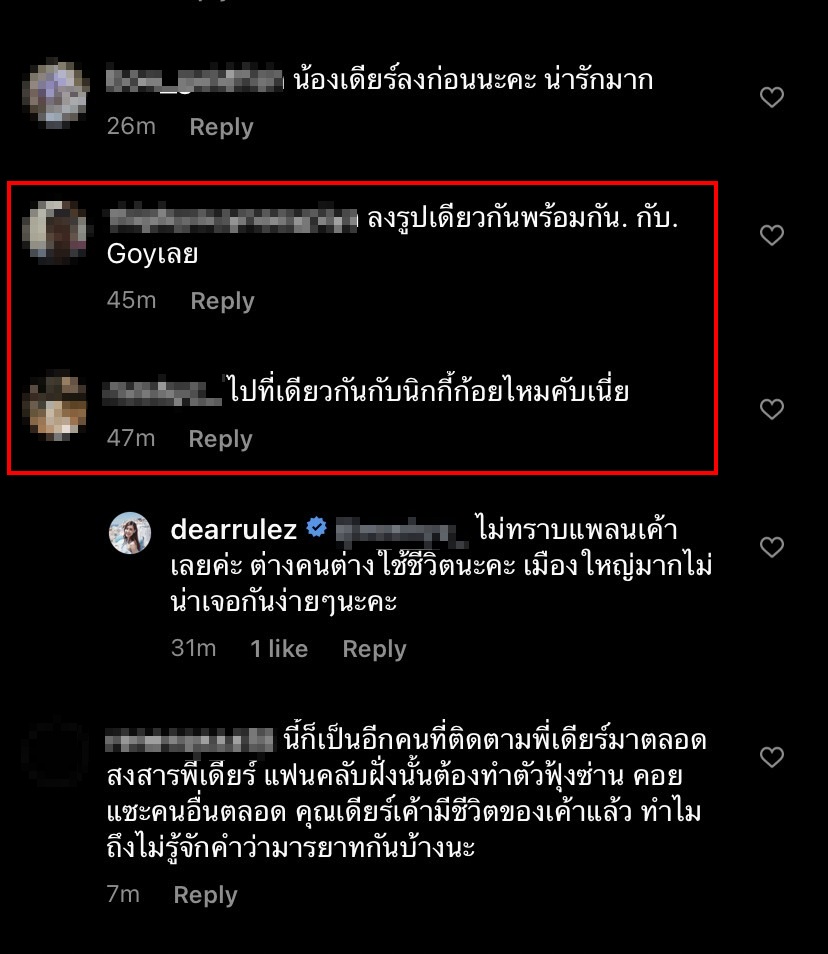Open blurred username on the 45m comment

coord(232,219)
